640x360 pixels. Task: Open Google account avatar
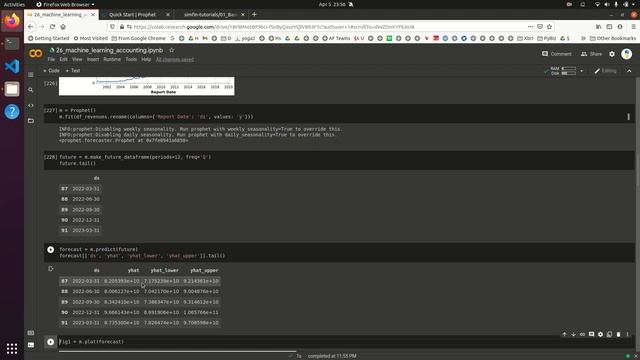[x=627, y=54]
